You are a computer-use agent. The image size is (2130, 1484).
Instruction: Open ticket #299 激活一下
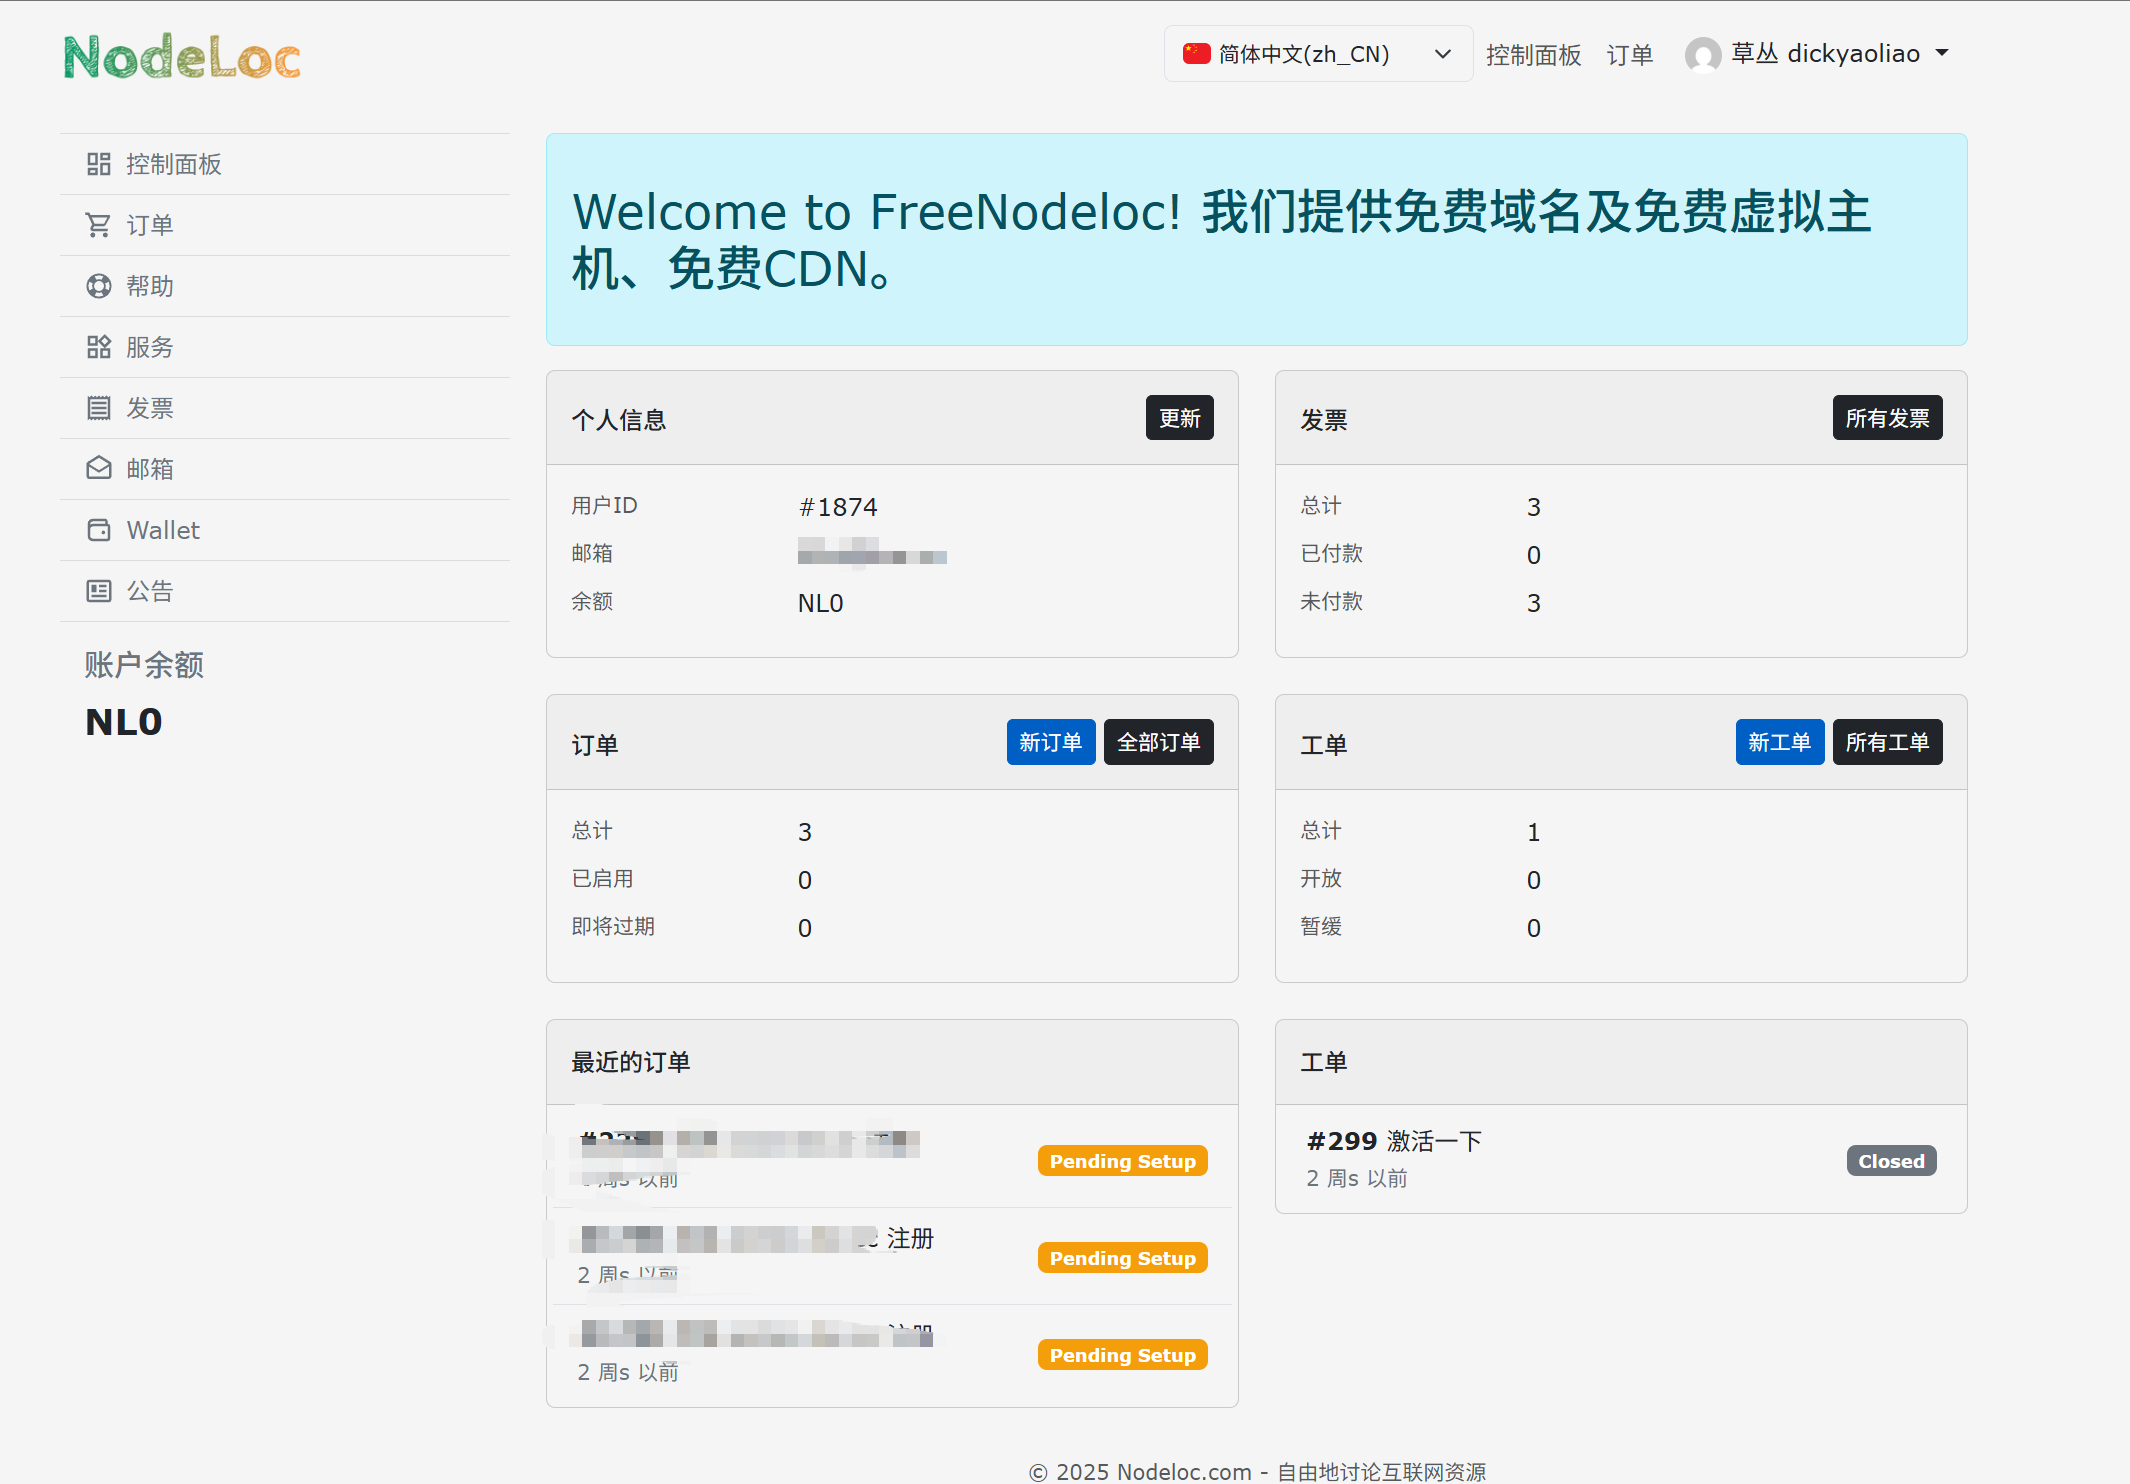[x=1394, y=1141]
